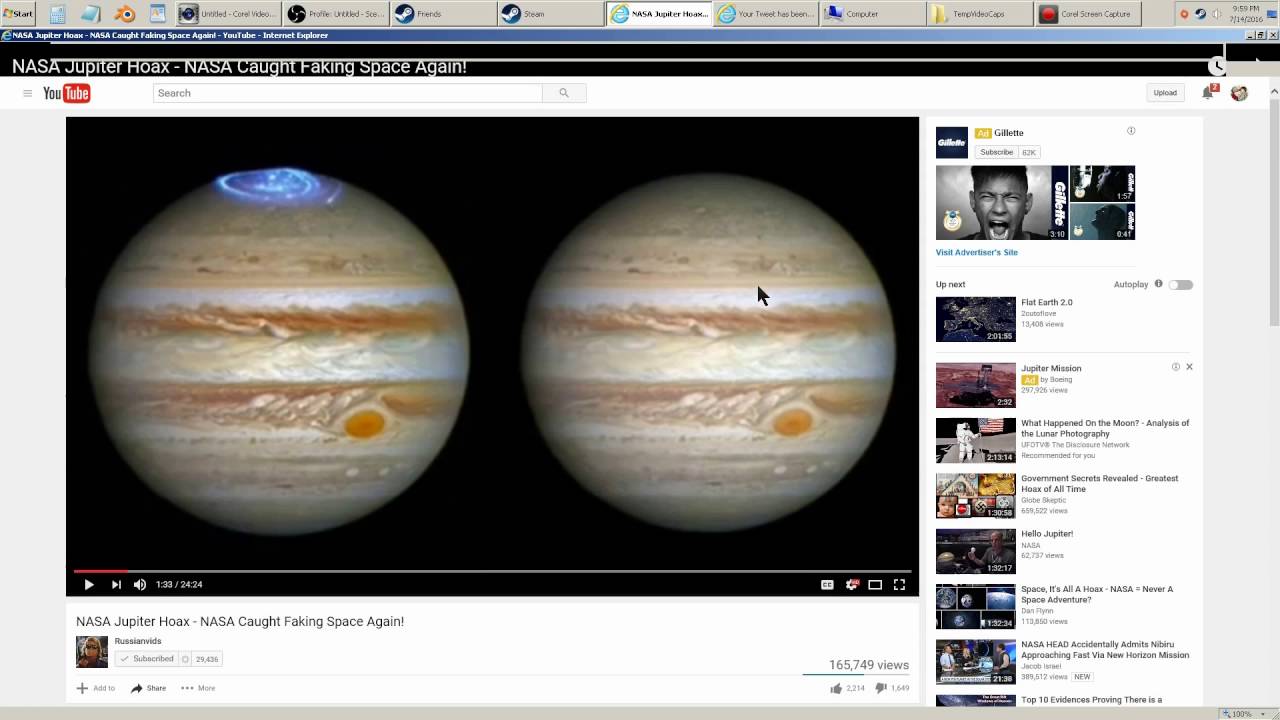
Task: Go to YouTube home via logo
Action: (x=67, y=93)
